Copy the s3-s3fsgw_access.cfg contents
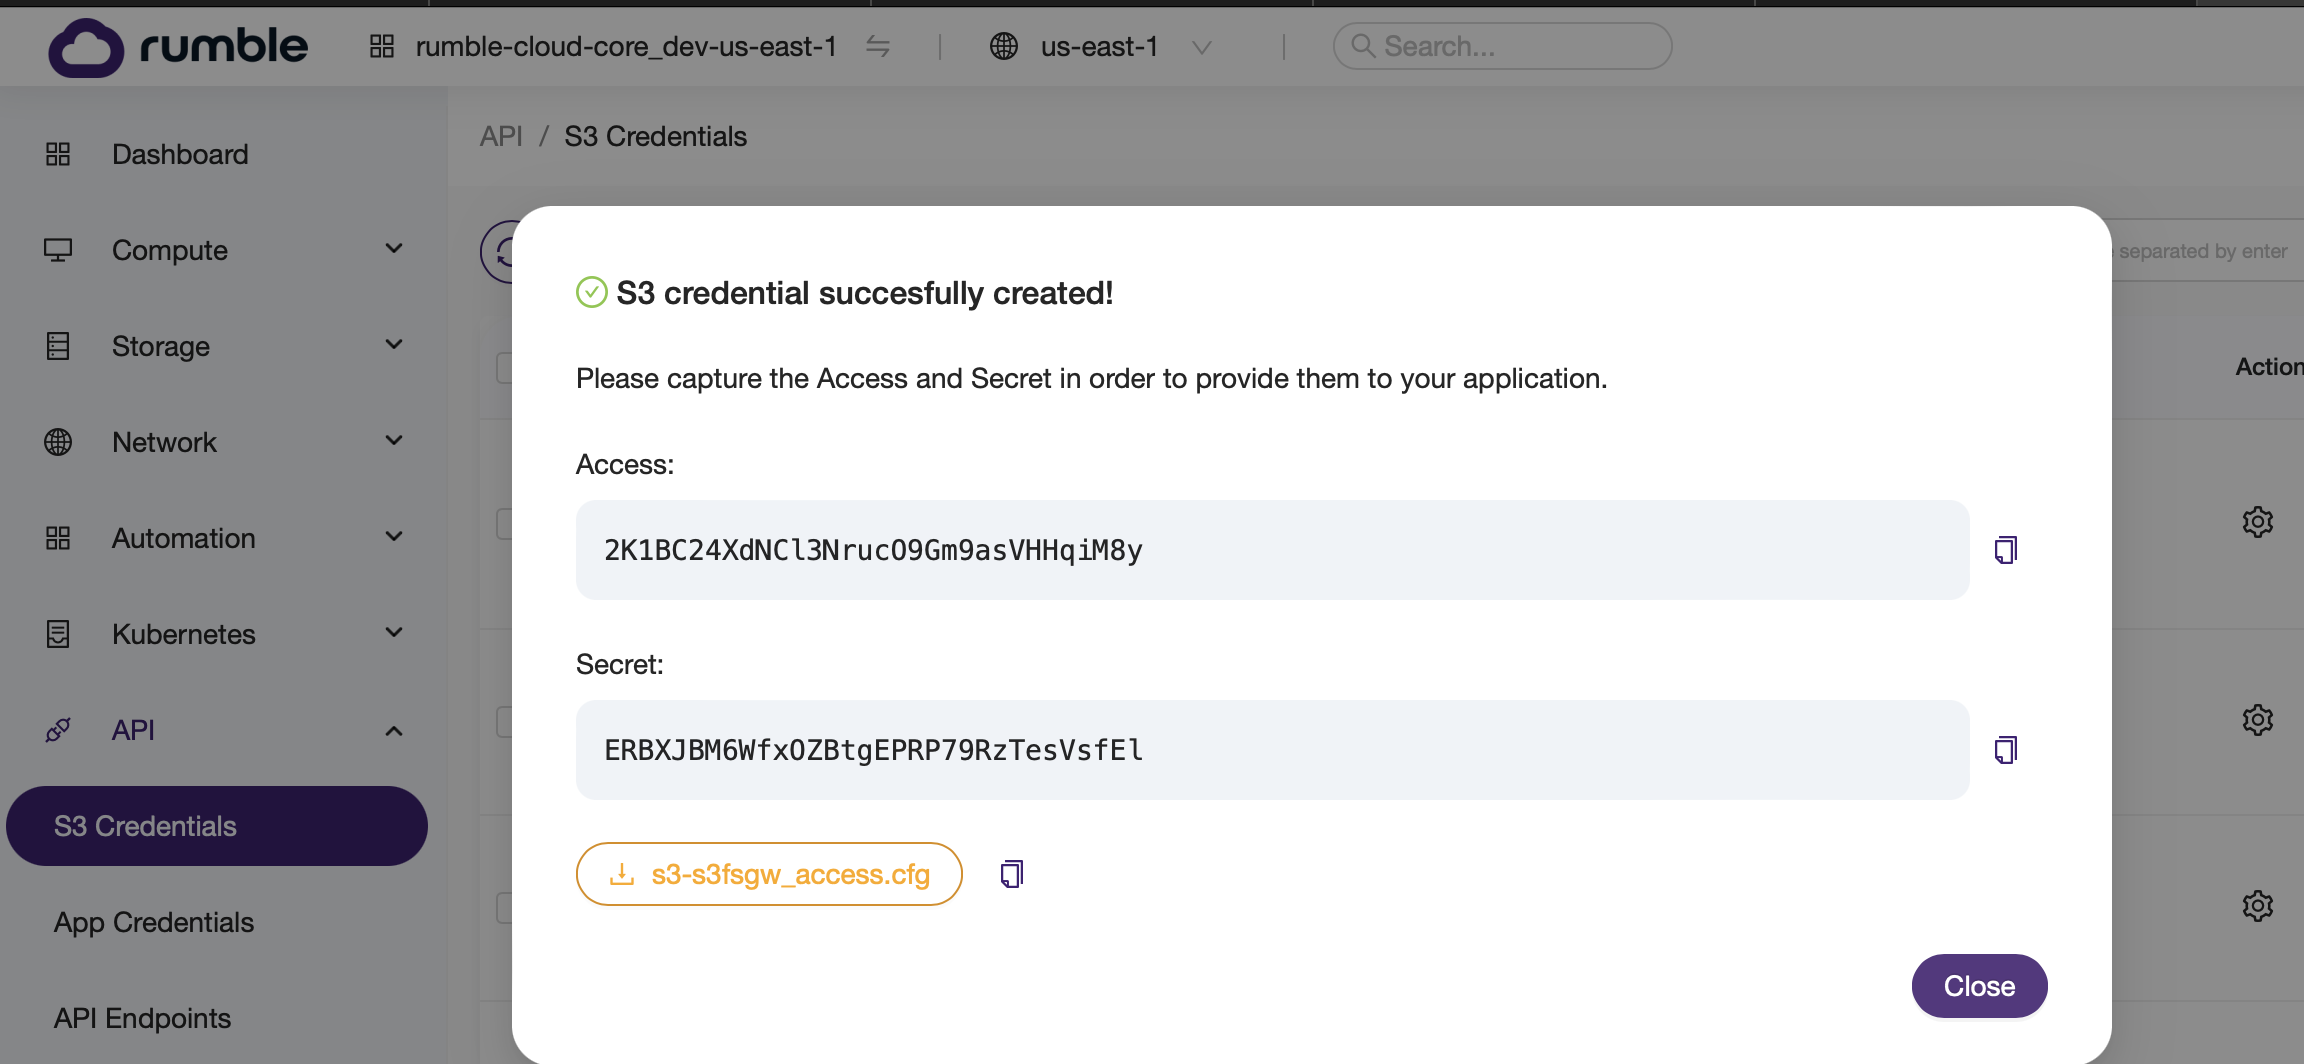2304x1064 pixels. (1011, 874)
